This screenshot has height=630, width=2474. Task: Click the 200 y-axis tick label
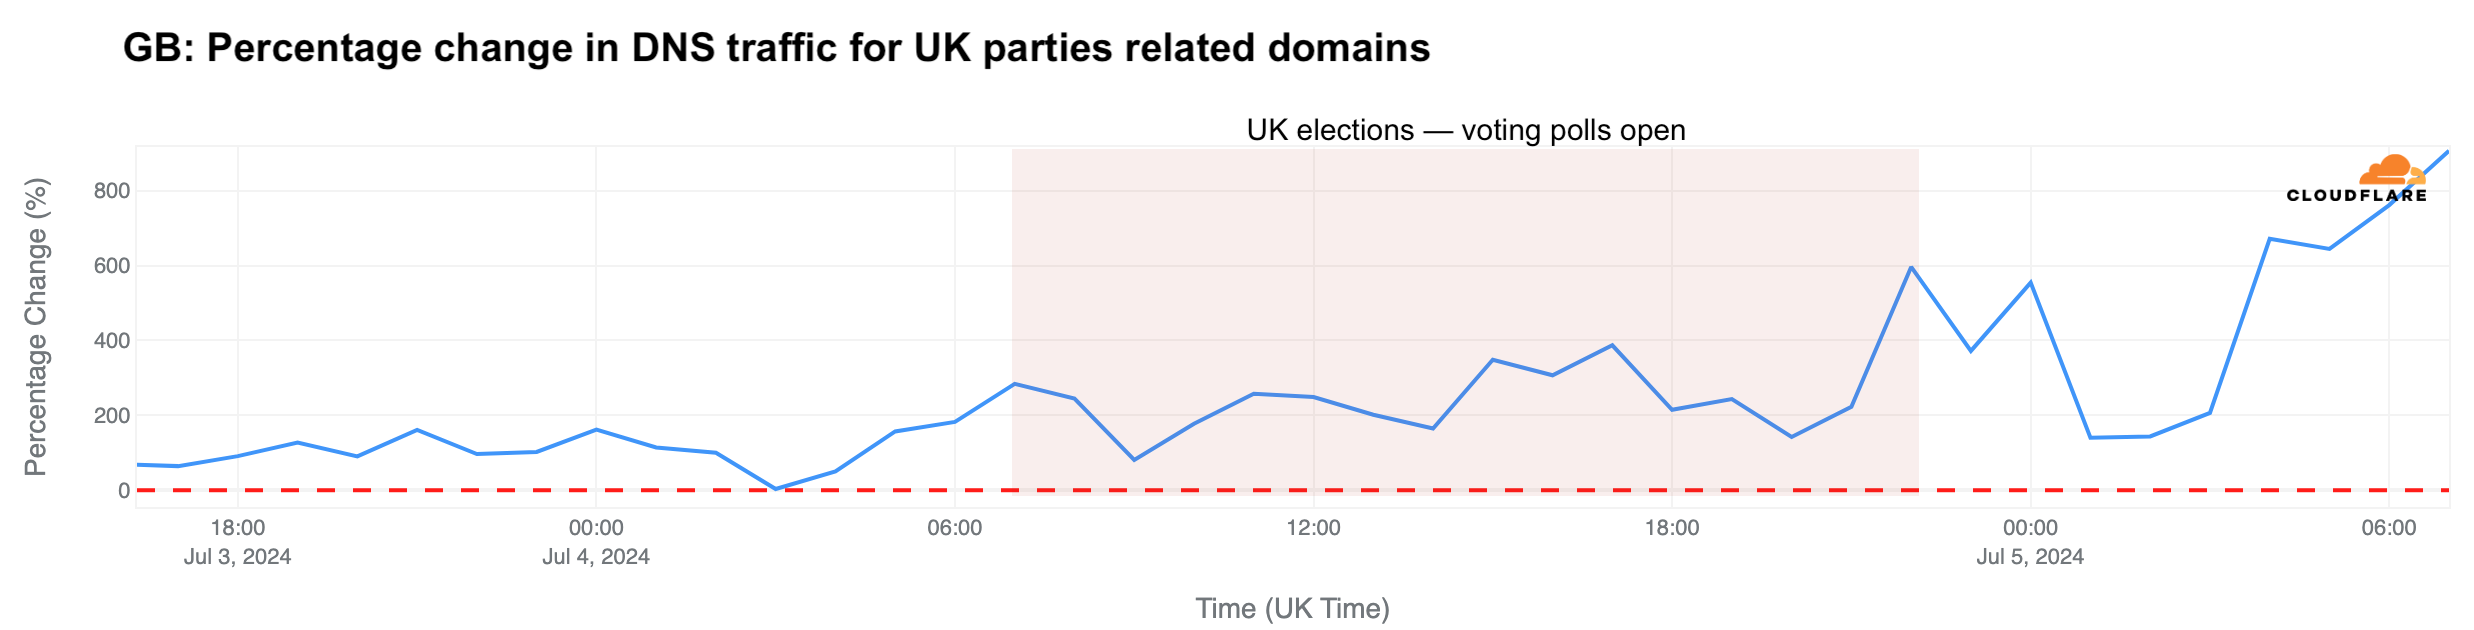112,416
